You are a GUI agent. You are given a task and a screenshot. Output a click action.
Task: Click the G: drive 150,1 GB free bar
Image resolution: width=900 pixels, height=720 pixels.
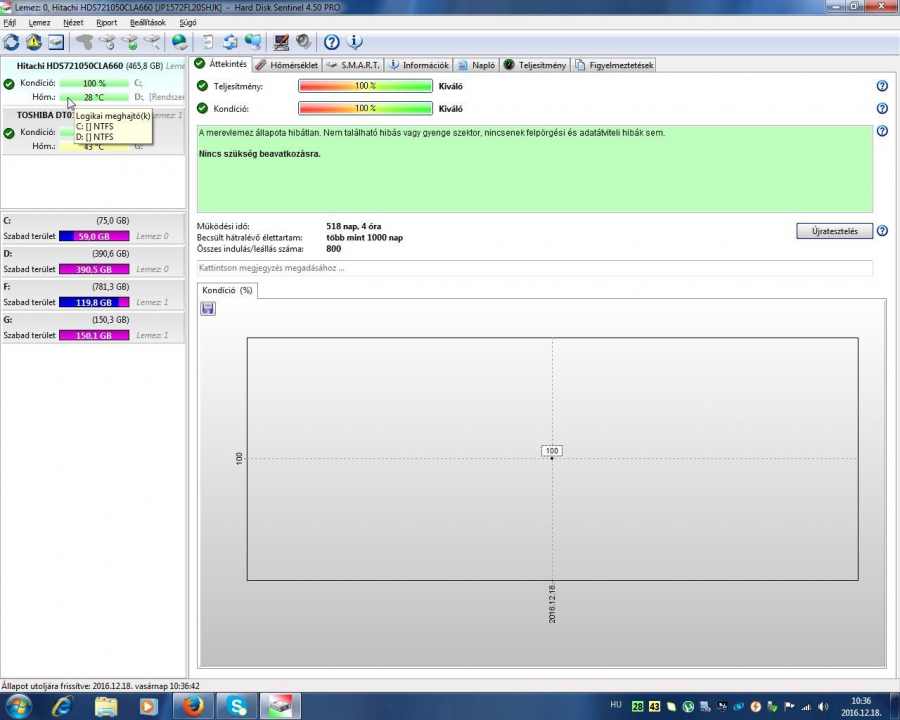[94, 335]
